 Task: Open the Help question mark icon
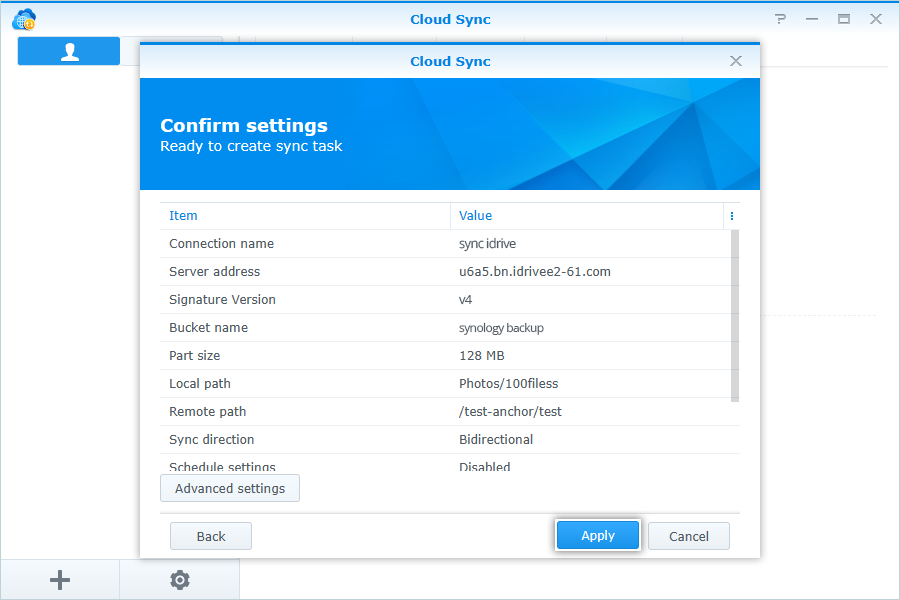pos(780,19)
